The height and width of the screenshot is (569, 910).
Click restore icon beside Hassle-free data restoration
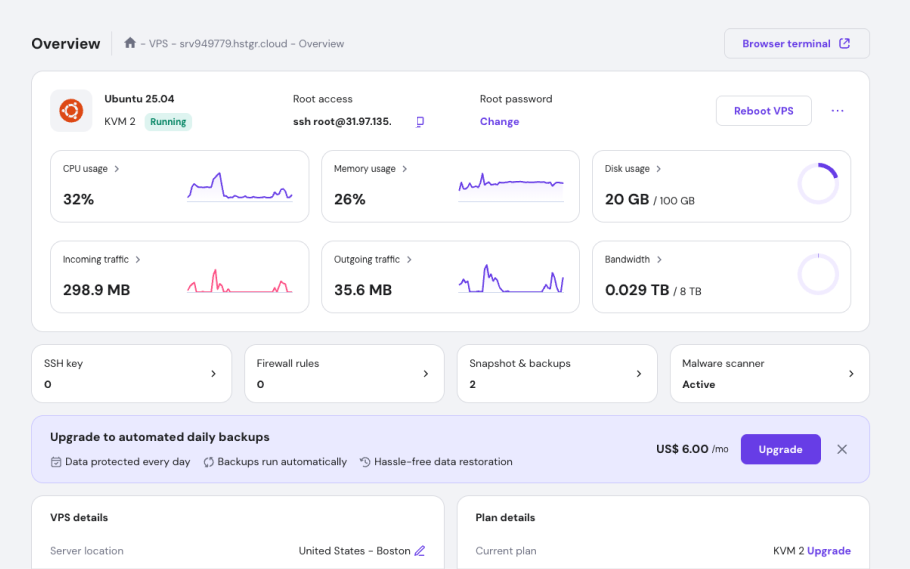(x=364, y=462)
